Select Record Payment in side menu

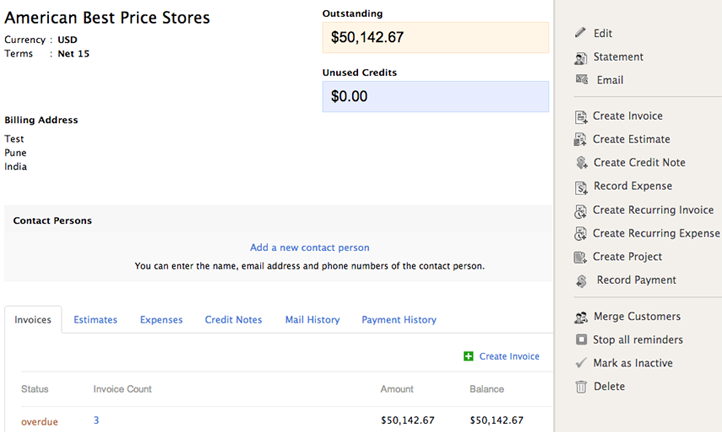tap(636, 280)
